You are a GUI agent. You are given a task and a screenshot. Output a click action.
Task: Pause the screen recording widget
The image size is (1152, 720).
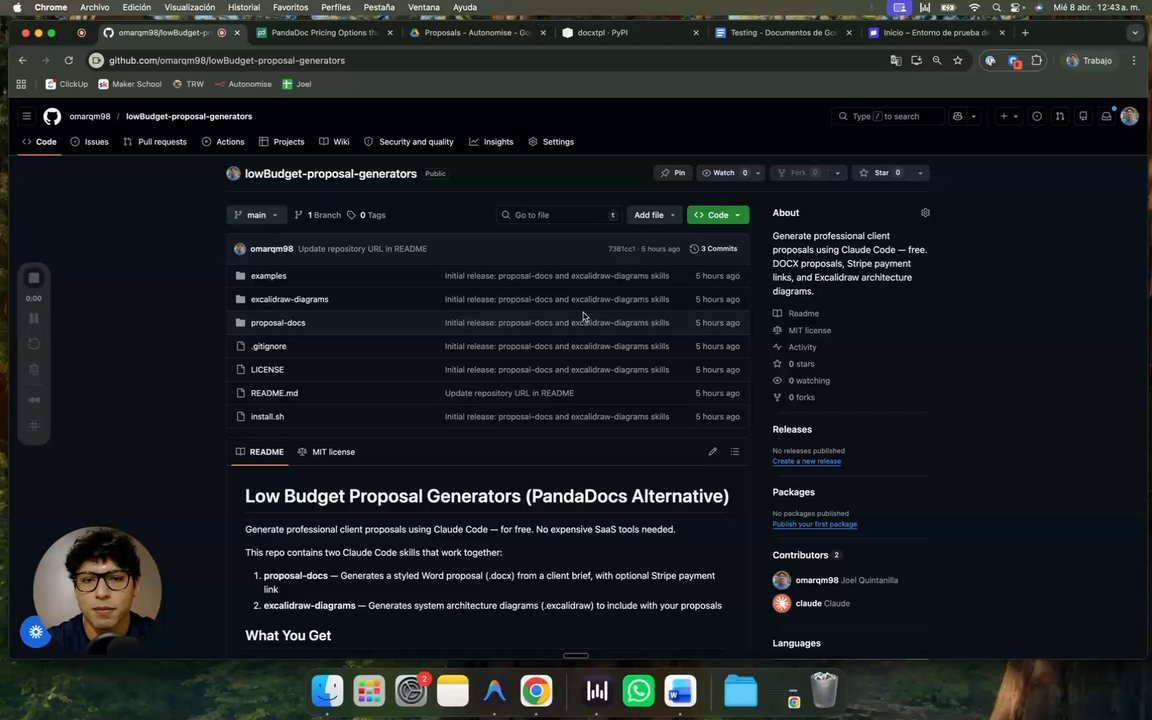34,319
